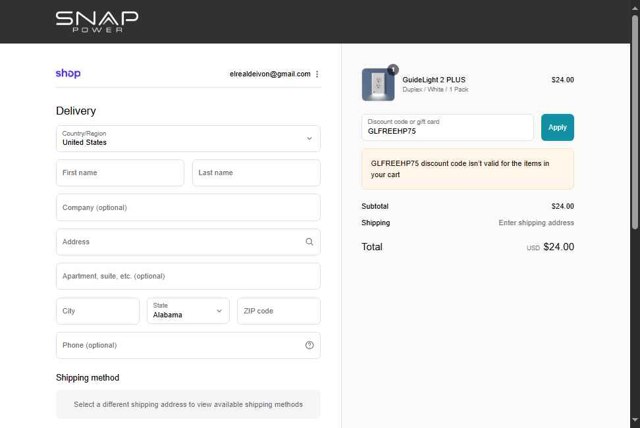The height and width of the screenshot is (428, 640).
Task: Click the Company (optional) field
Action: [x=188, y=208]
